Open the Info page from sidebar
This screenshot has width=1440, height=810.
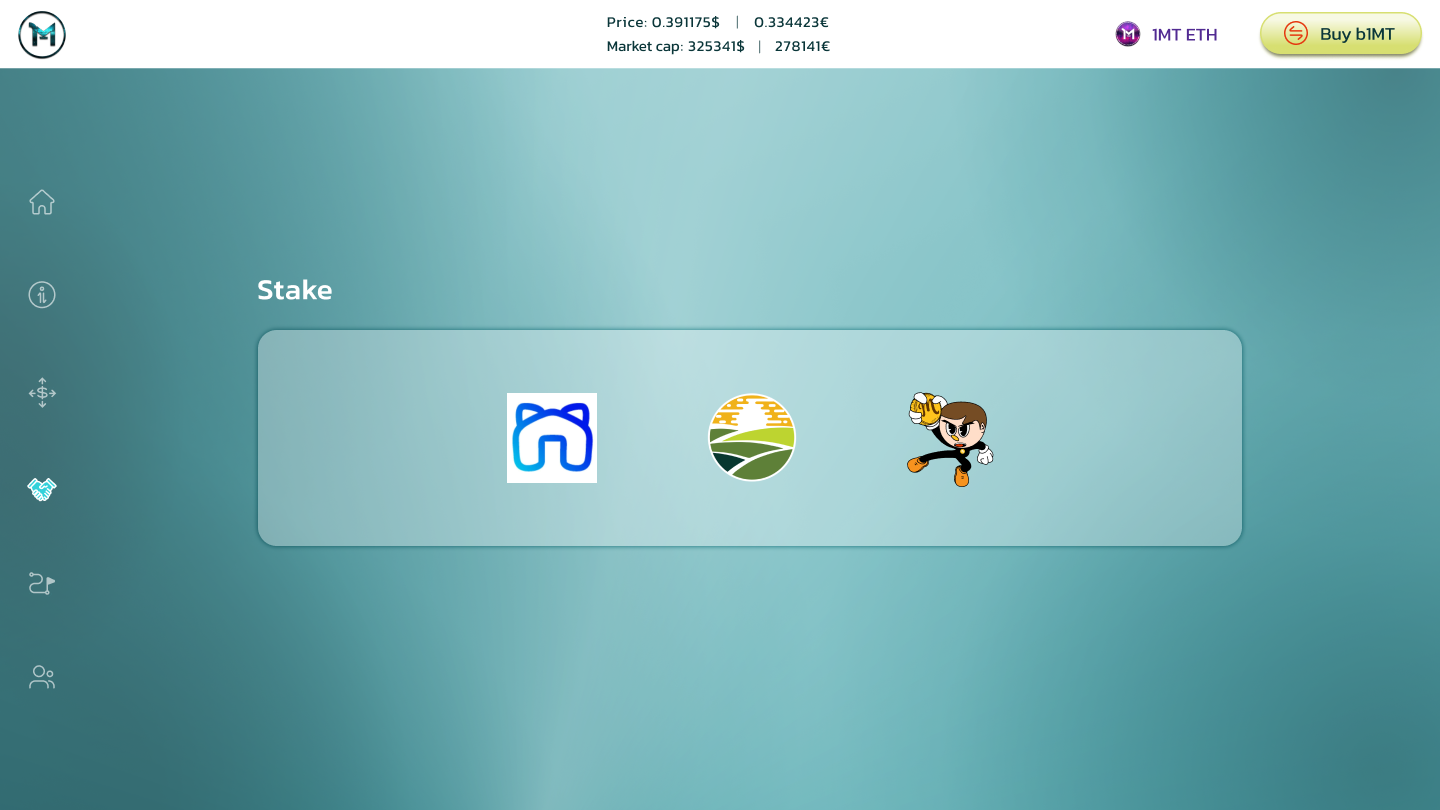click(x=42, y=294)
